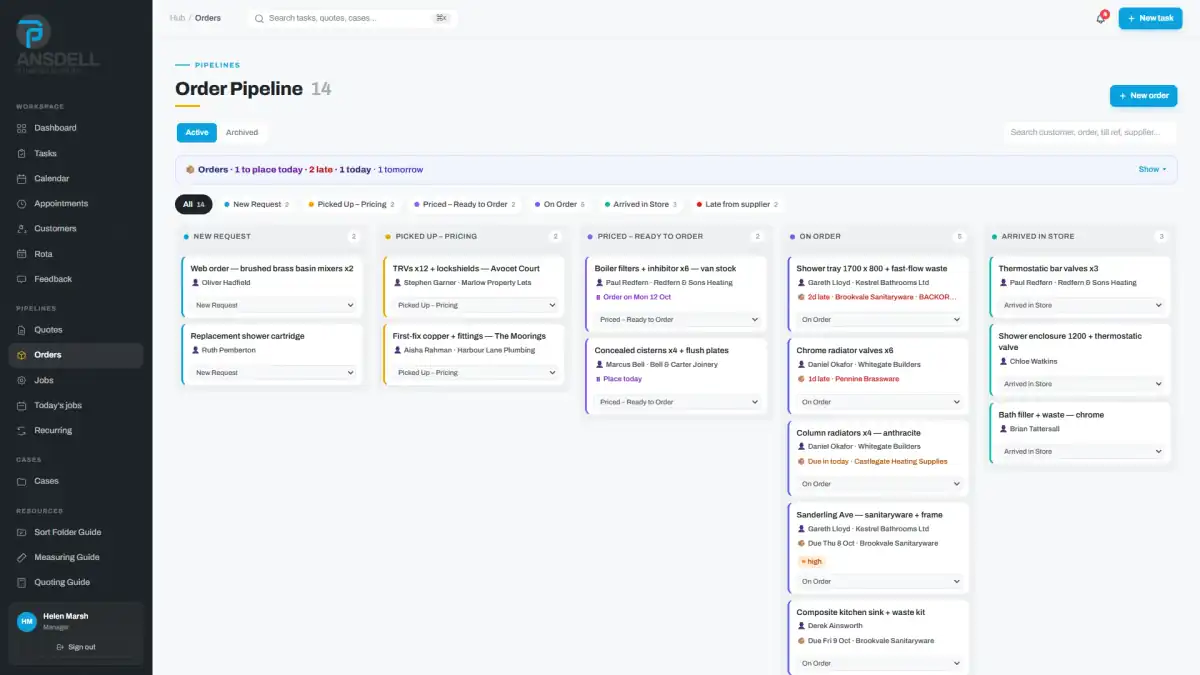Open status dropdown on Boiler filters card

pos(677,320)
